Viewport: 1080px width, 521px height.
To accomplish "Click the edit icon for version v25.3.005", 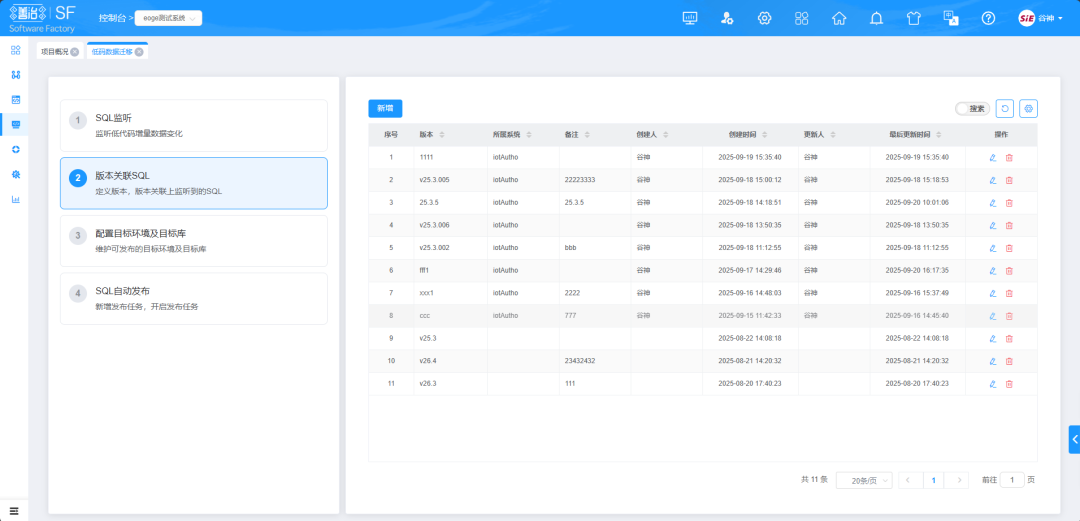I will click(992, 180).
